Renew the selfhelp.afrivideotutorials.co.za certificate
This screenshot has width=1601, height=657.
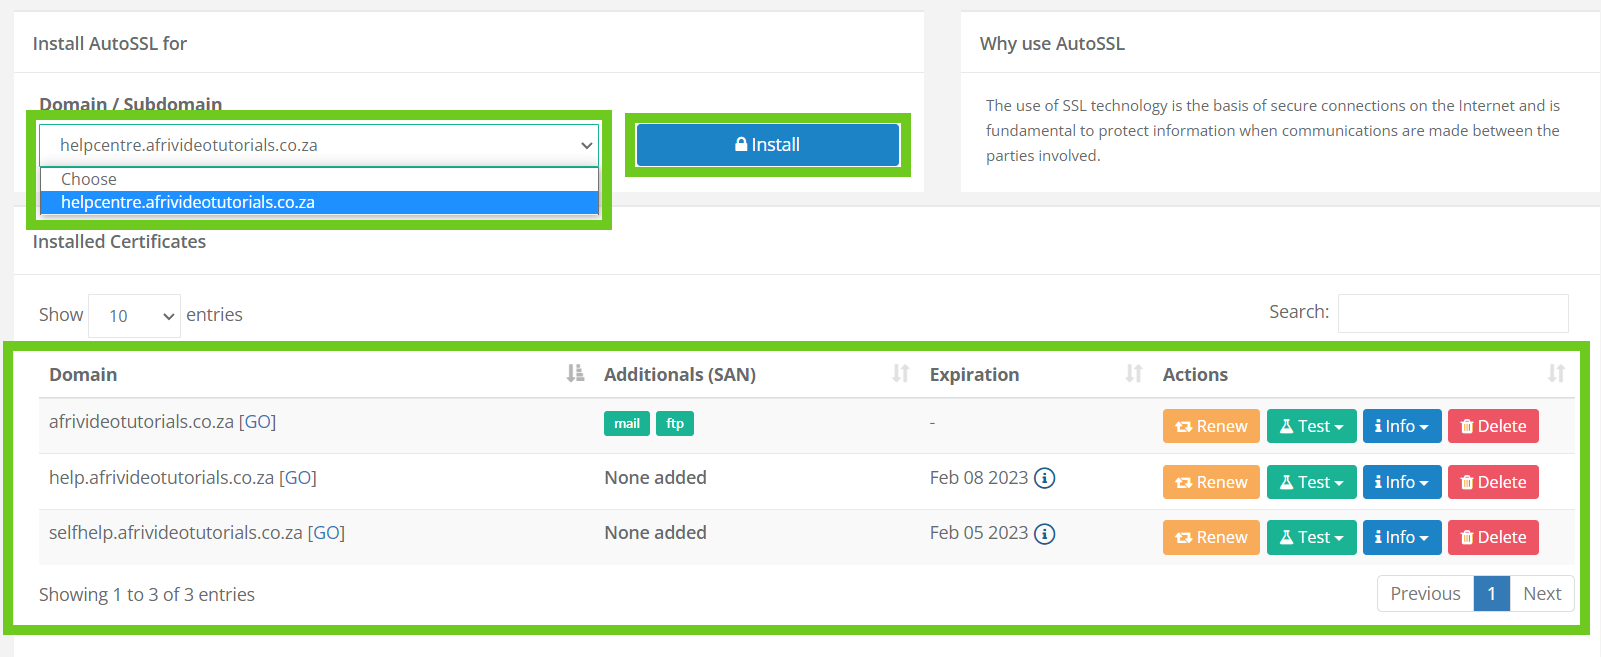1211,537
